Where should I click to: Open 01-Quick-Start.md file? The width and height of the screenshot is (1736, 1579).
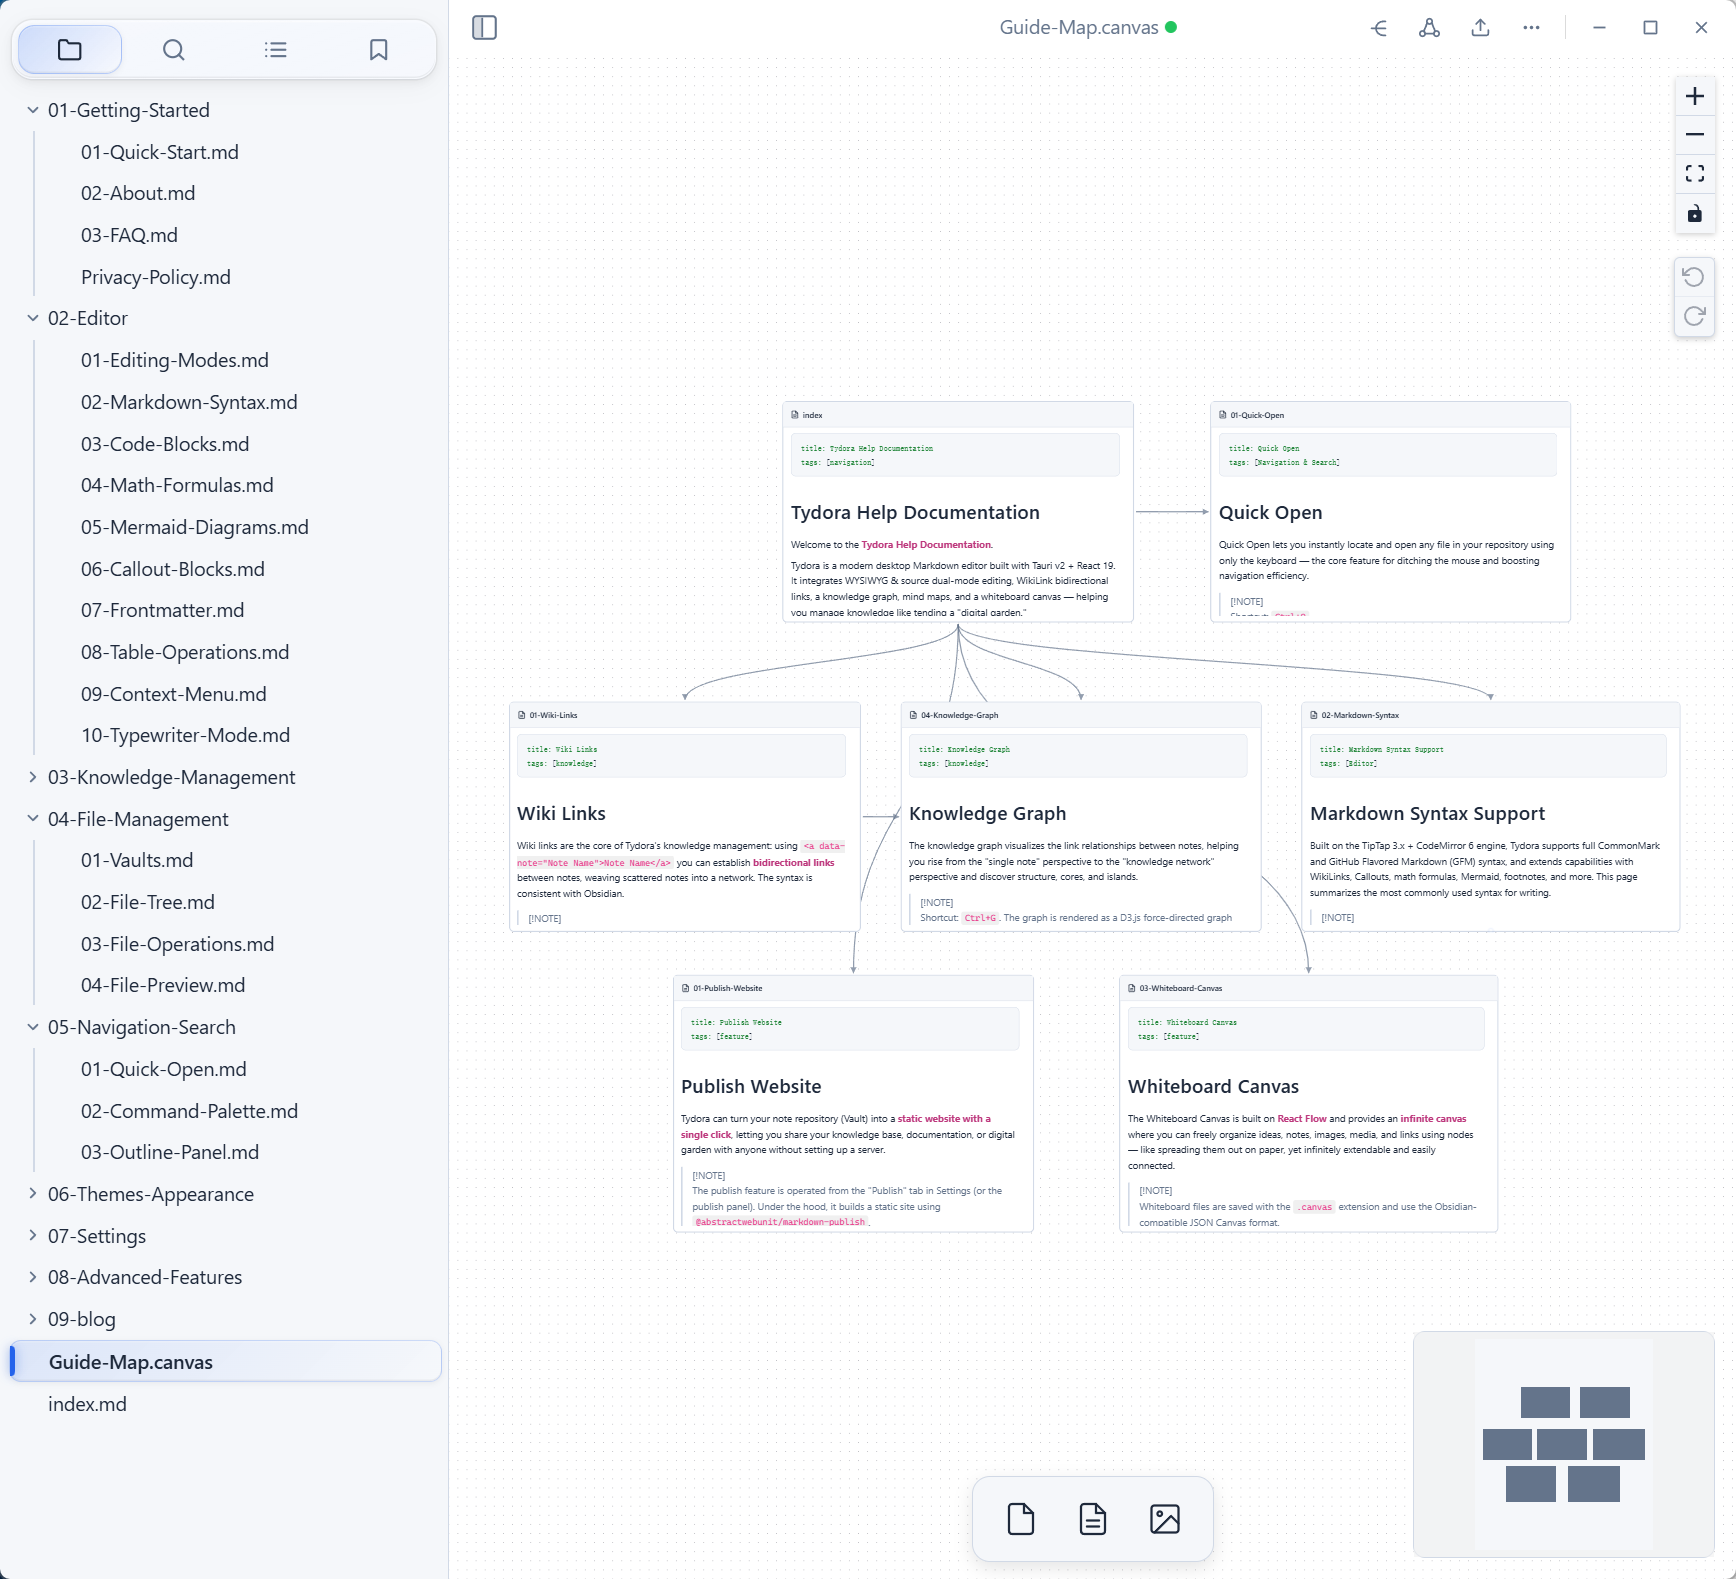coord(160,152)
